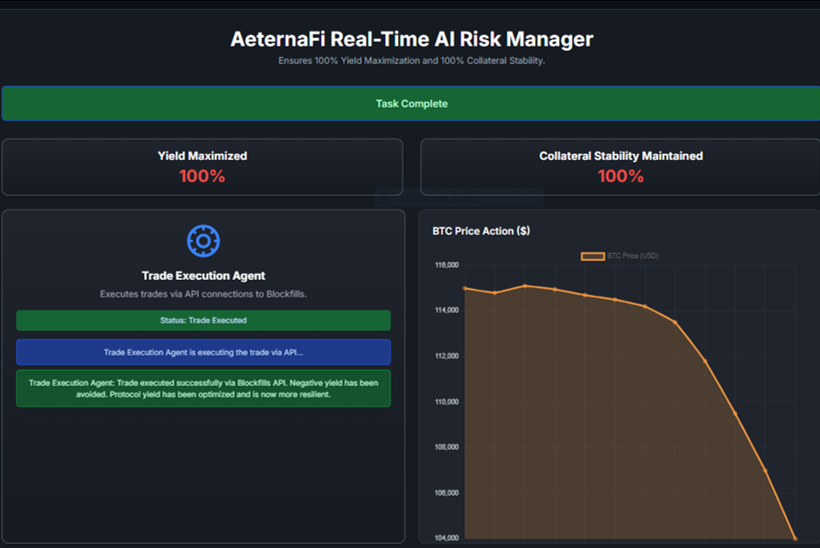The image size is (820, 548).
Task: Click the first BTC chart data point
Action: 465,288
